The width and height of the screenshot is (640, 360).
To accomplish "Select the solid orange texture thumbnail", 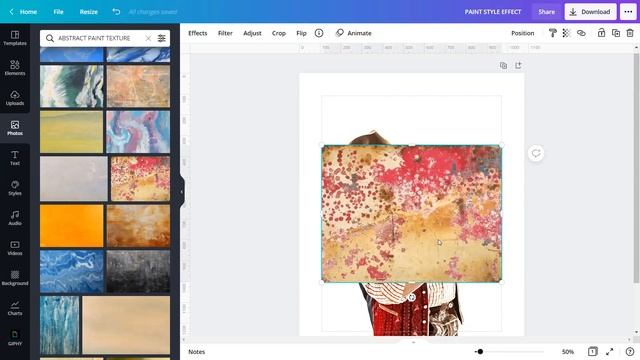I will 72,226.
